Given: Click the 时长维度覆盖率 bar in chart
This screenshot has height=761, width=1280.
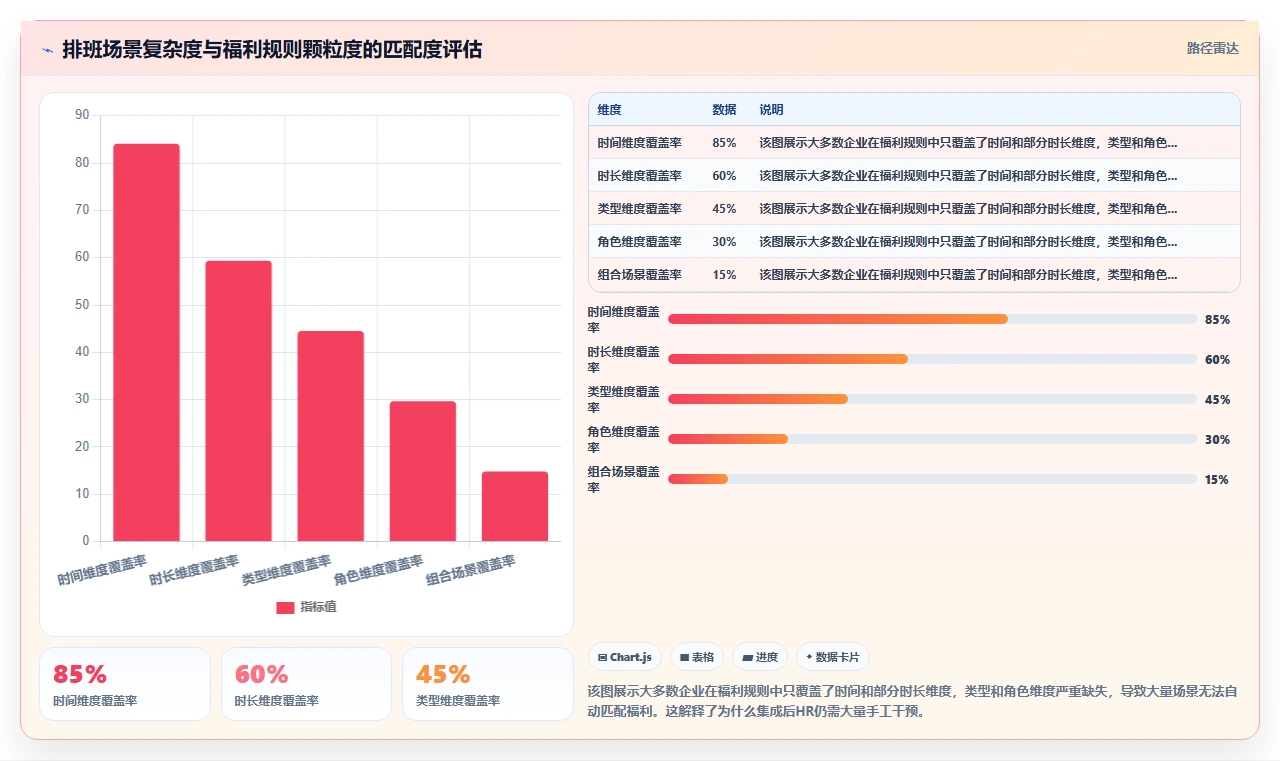Looking at the screenshot, I should click(238, 401).
